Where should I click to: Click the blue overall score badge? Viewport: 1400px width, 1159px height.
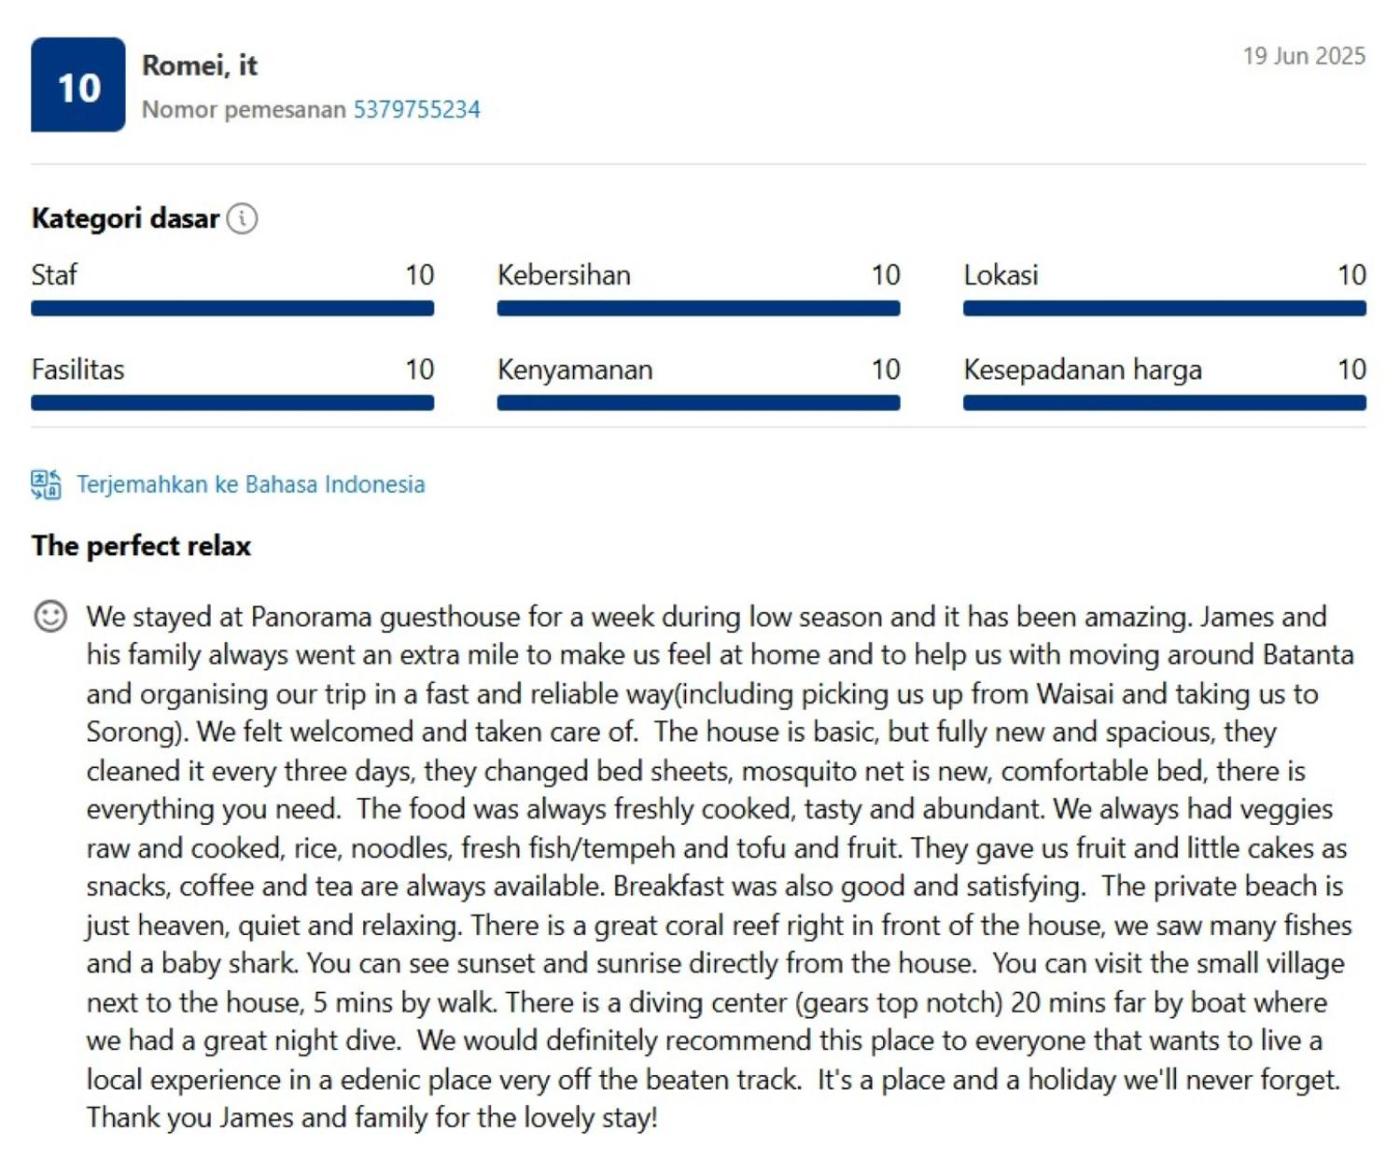tap(78, 85)
